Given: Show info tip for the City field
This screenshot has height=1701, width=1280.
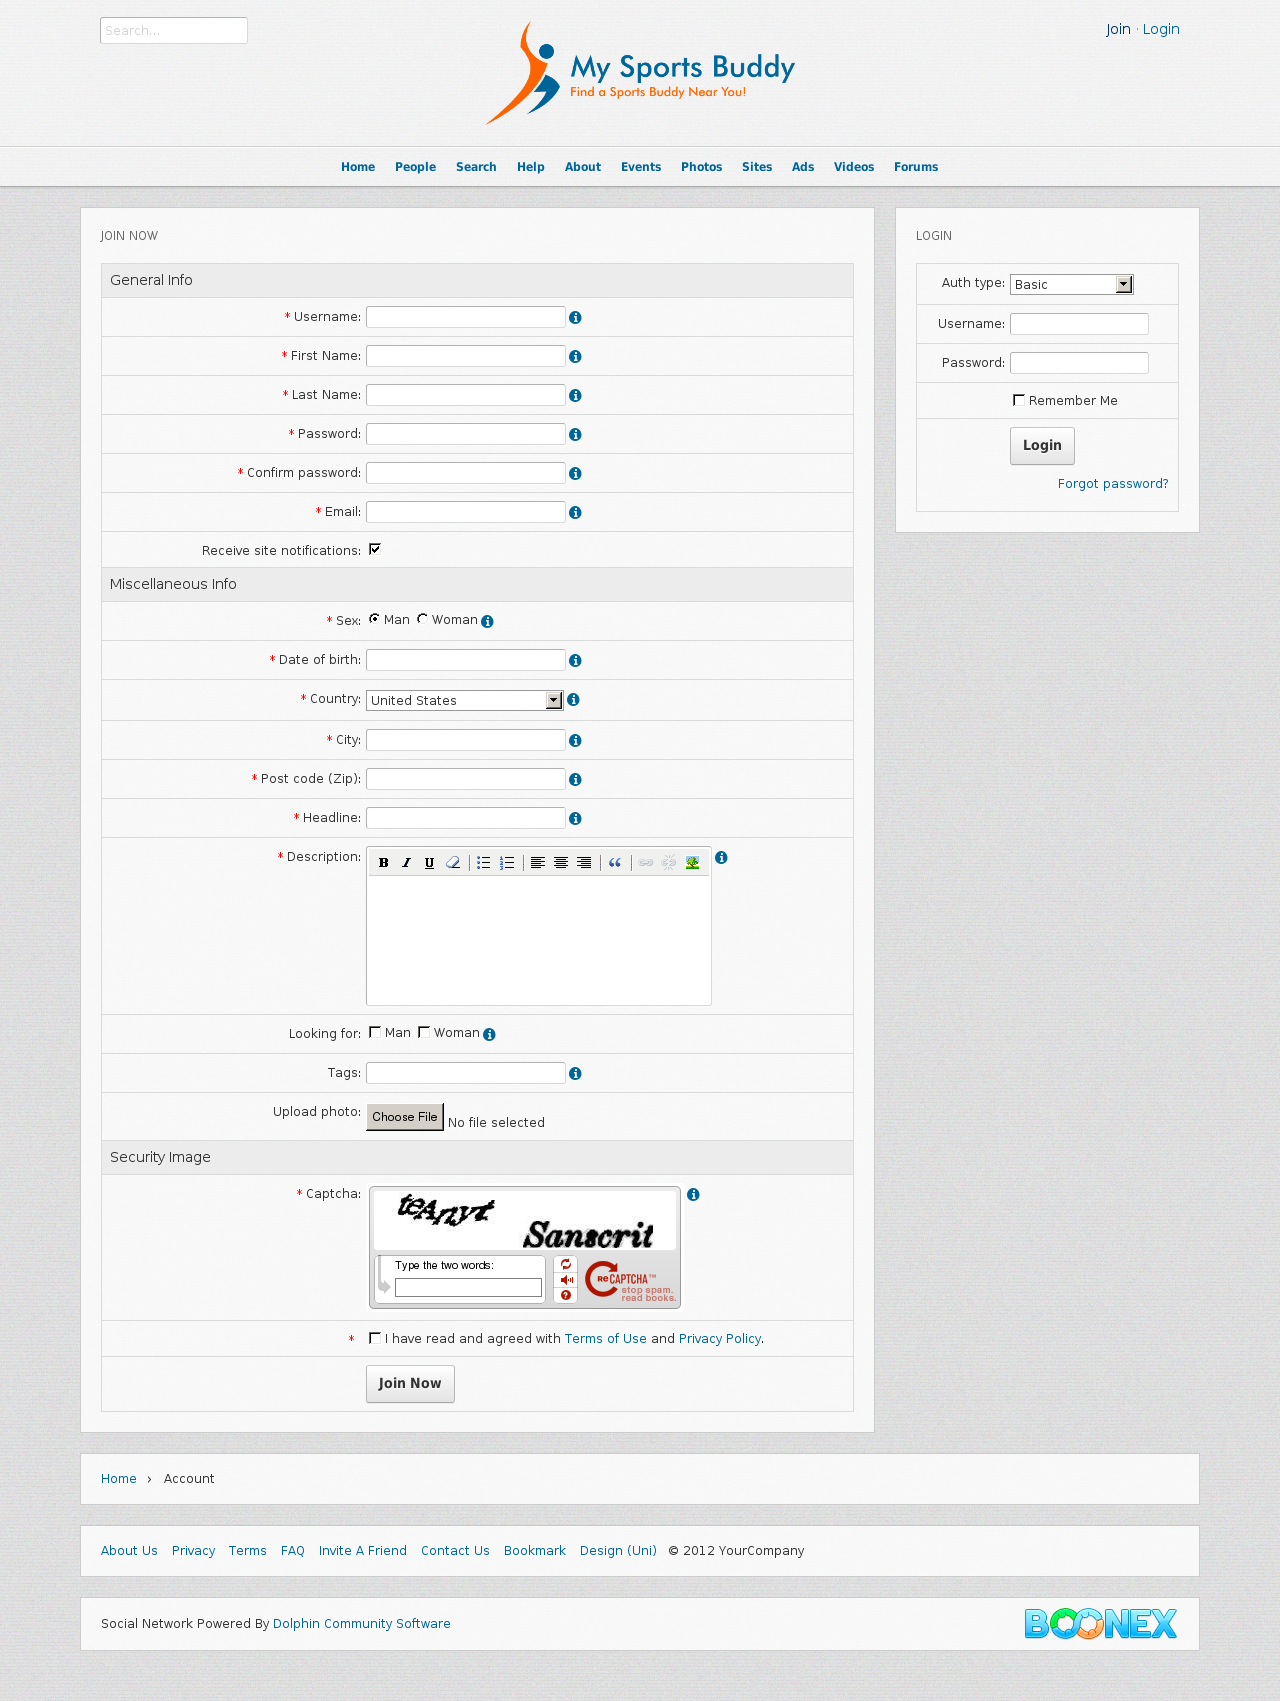Looking at the screenshot, I should (575, 740).
